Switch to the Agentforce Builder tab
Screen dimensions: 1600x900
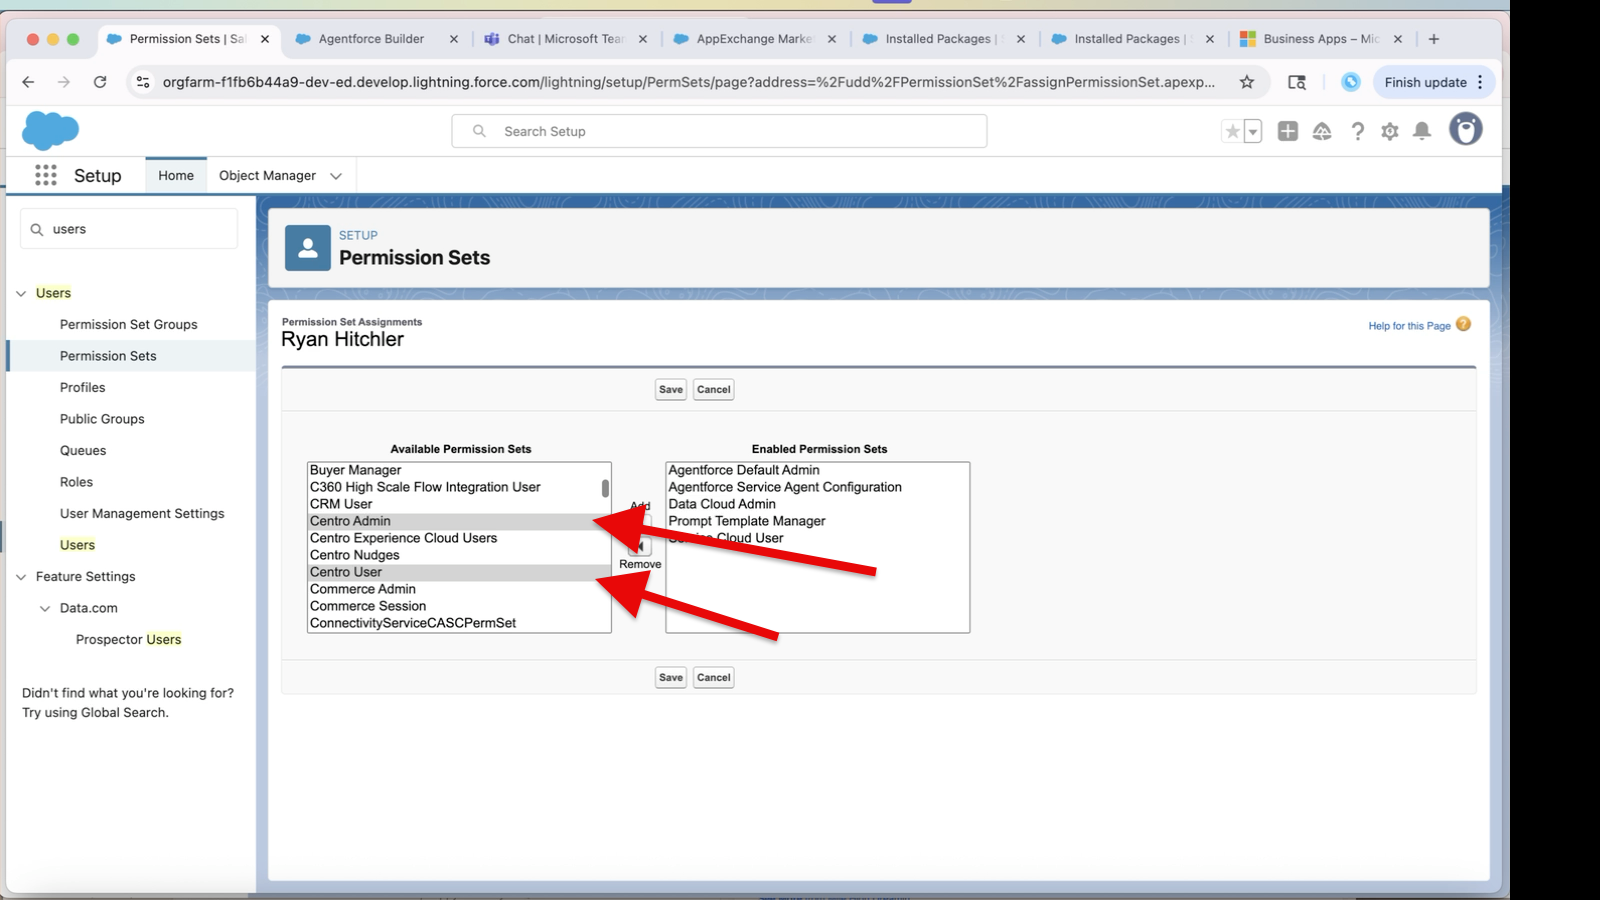(371, 39)
